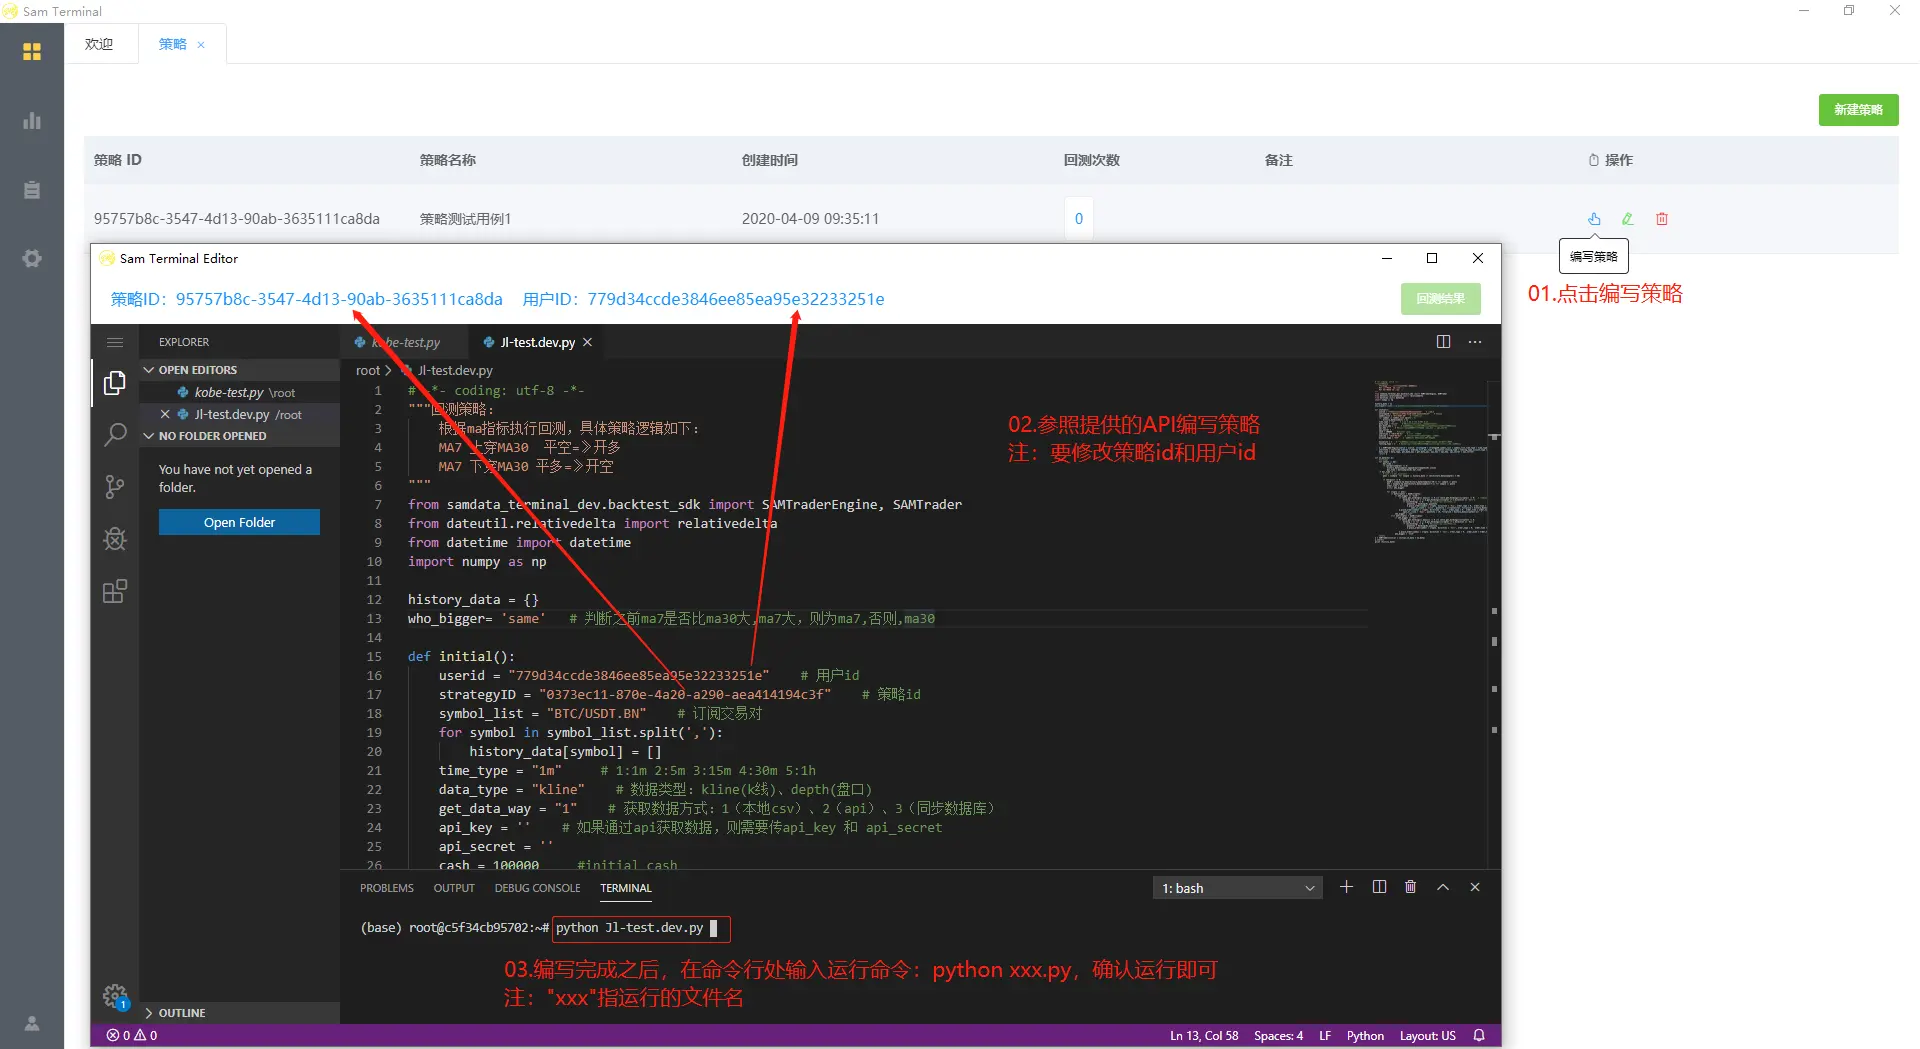Open the Search magnifier in activity bar
The image size is (1920, 1049).
(115, 435)
